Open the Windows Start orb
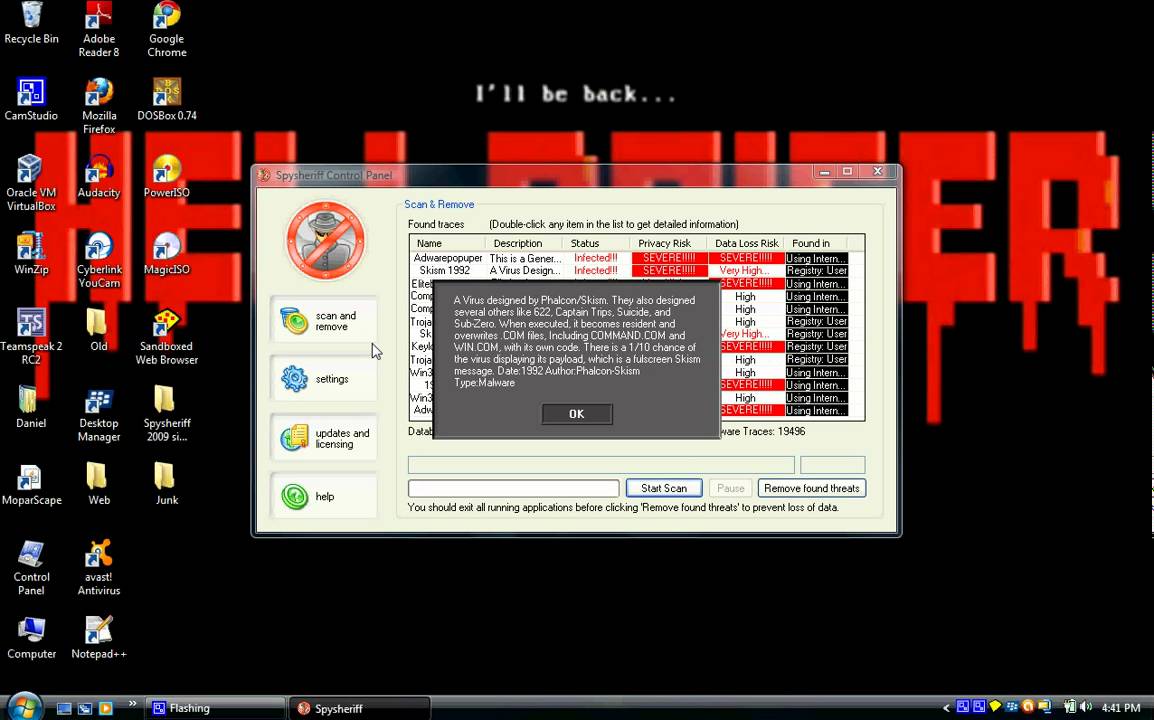This screenshot has width=1154, height=720. (24, 707)
